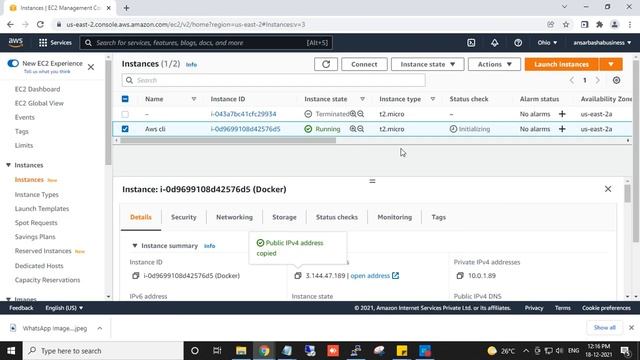Switch to the Networking tab
The image size is (640, 360).
(x=234, y=217)
